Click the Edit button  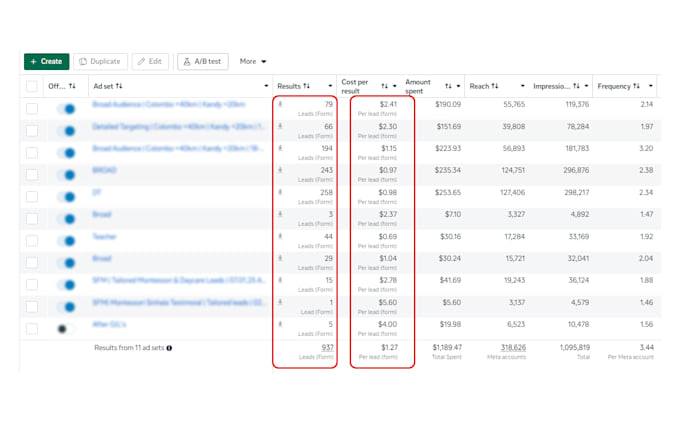pos(150,62)
